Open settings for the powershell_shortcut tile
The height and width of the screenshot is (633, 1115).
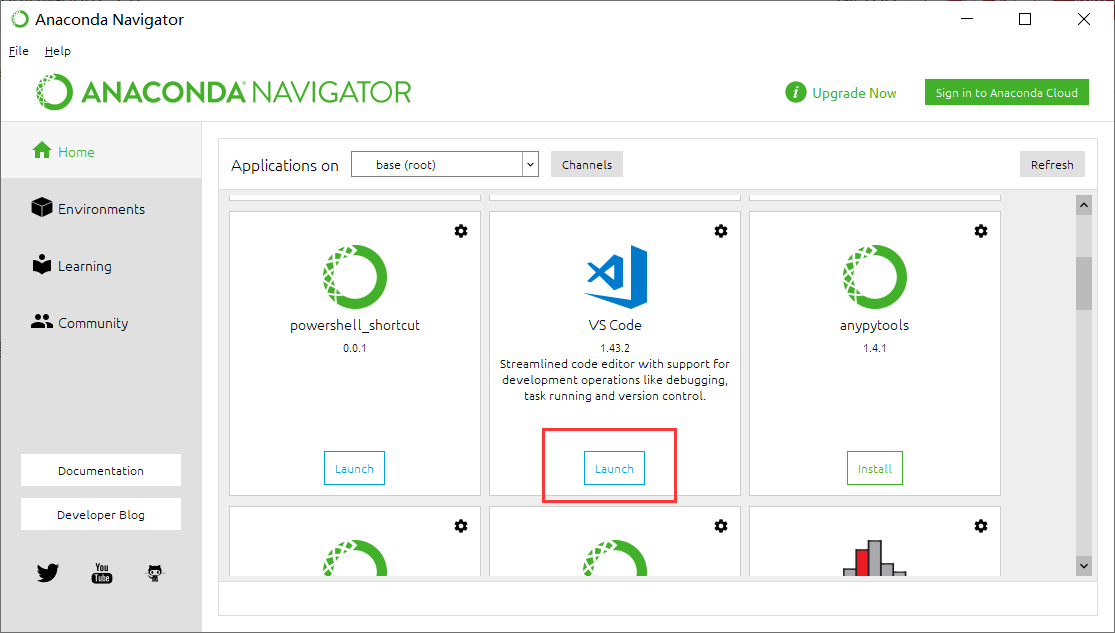point(461,231)
